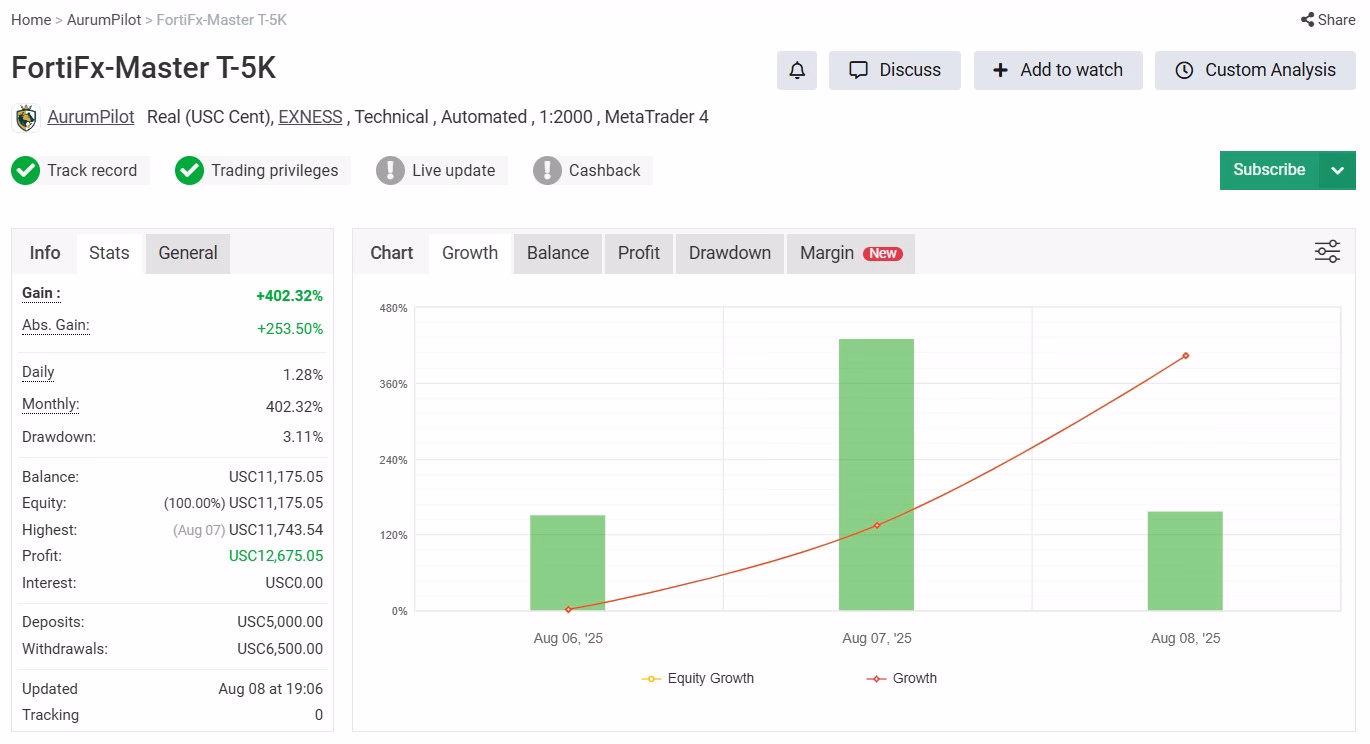Open the Custom Analysis button

click(1255, 71)
